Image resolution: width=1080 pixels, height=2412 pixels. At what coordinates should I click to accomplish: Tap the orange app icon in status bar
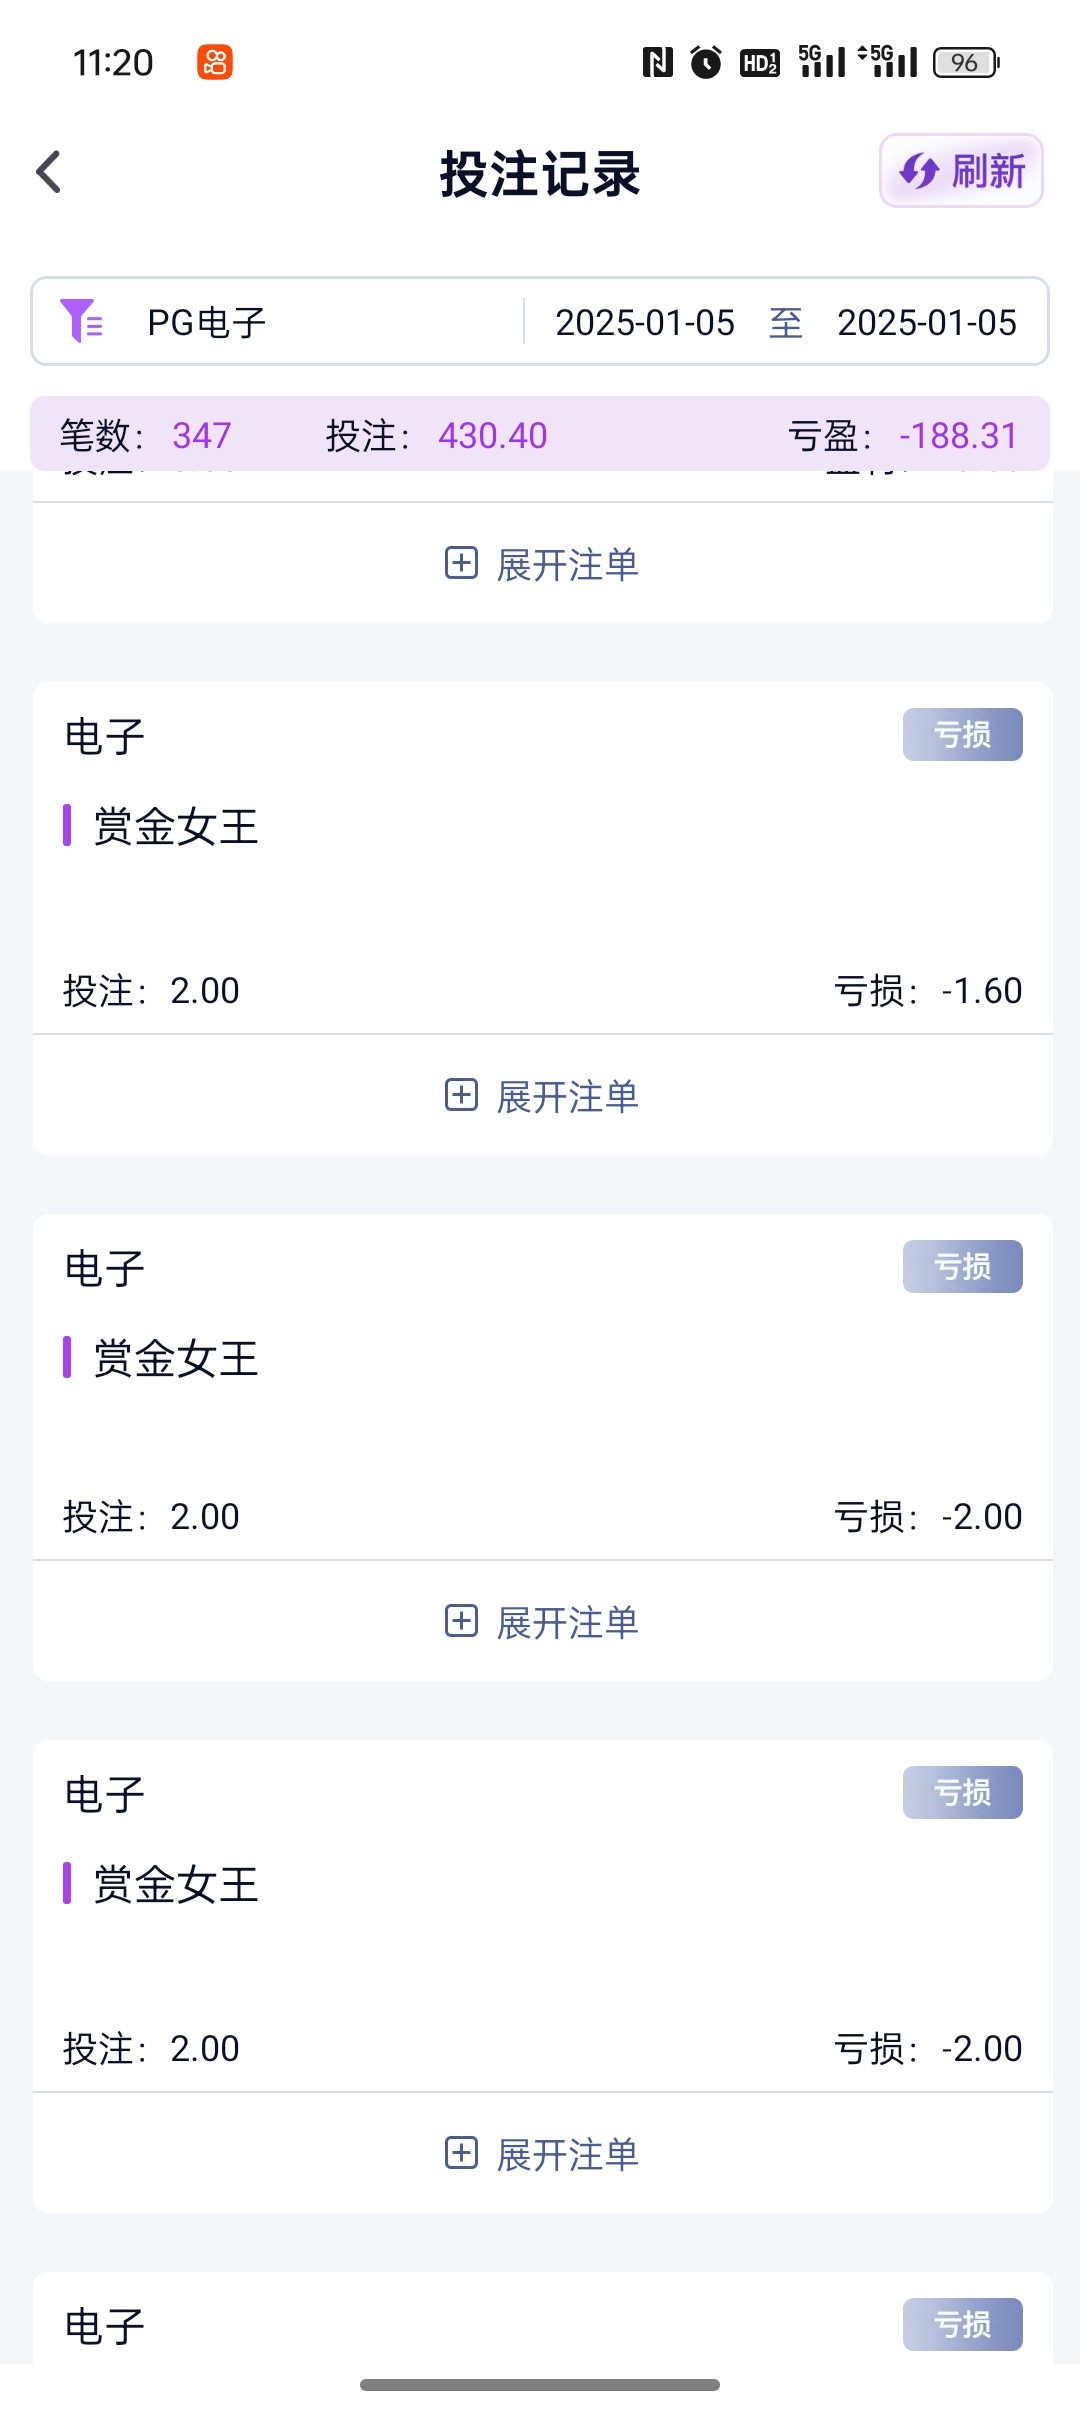click(x=215, y=62)
